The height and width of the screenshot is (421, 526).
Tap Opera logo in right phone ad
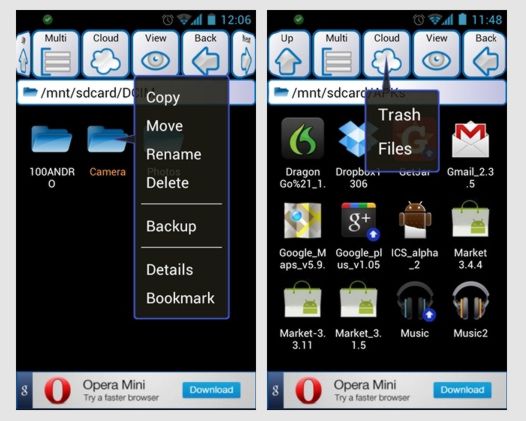pos(309,390)
